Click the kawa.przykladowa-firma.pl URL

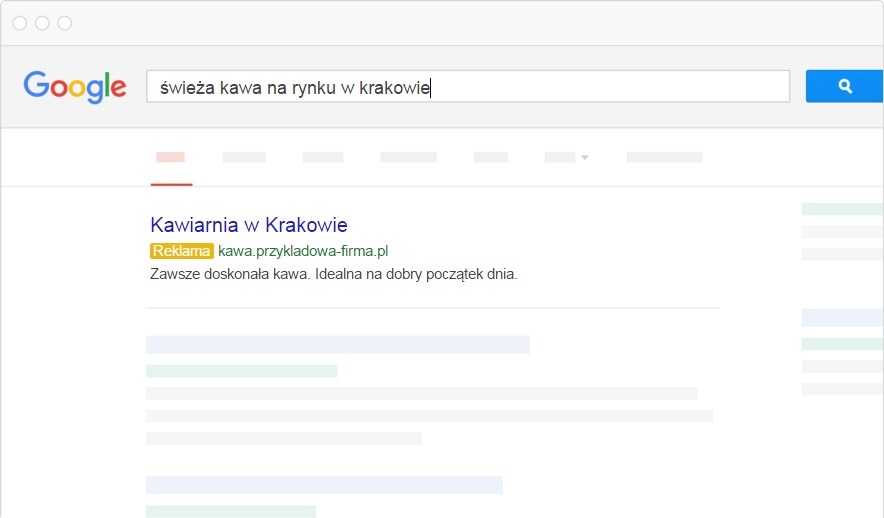(303, 251)
